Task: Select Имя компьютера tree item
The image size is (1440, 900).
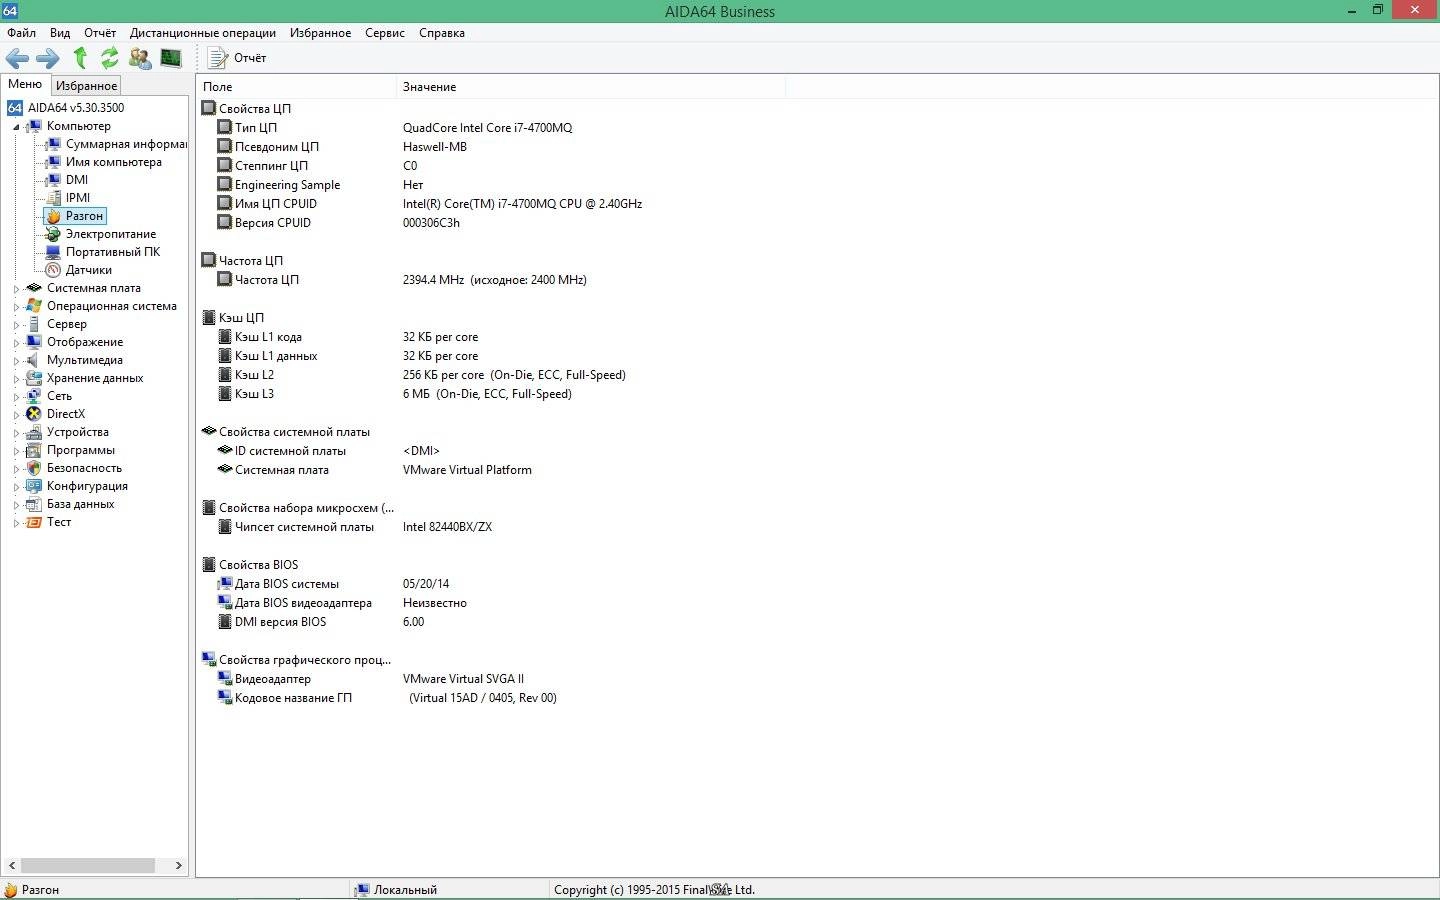Action: tap(113, 162)
